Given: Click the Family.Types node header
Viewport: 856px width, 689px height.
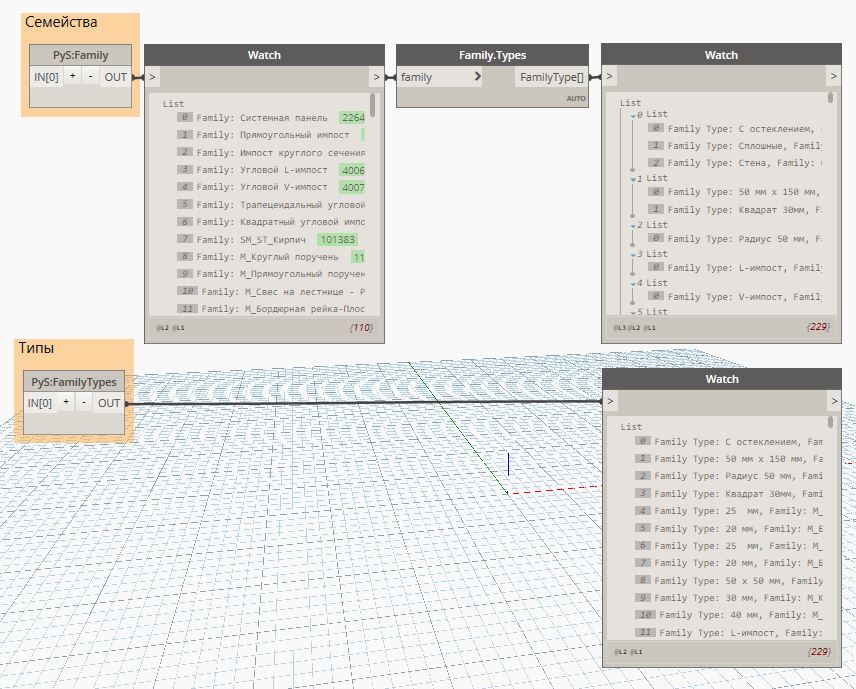Looking at the screenshot, I should coord(492,55).
